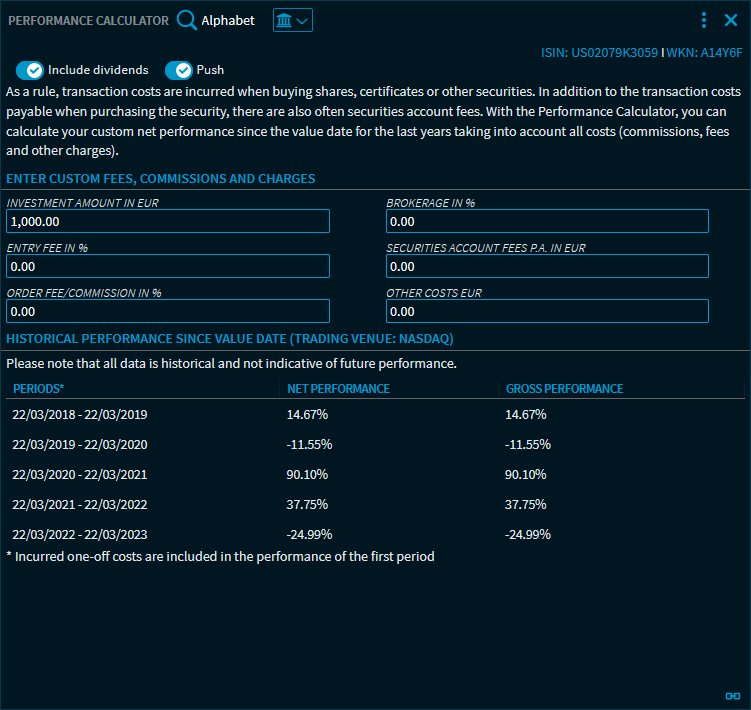This screenshot has height=710, width=751.
Task: Select the 22/03/2020 - 22/03/2021 period row
Action: 80,474
